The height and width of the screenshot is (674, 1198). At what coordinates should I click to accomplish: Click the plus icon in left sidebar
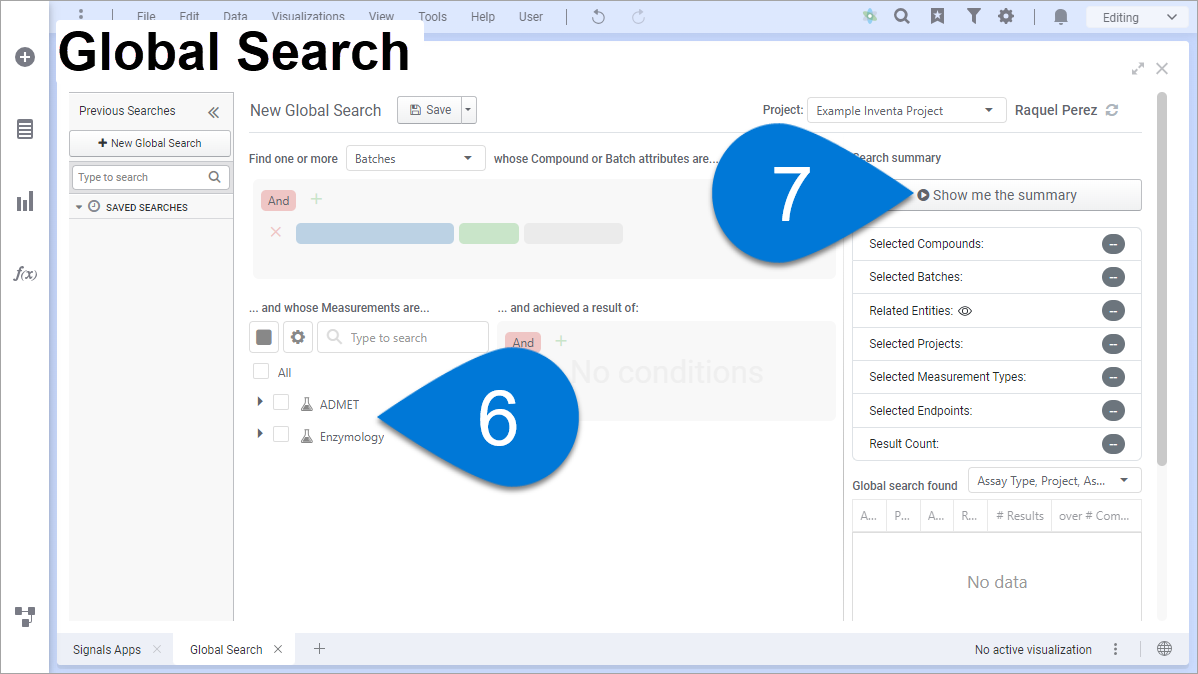(24, 57)
